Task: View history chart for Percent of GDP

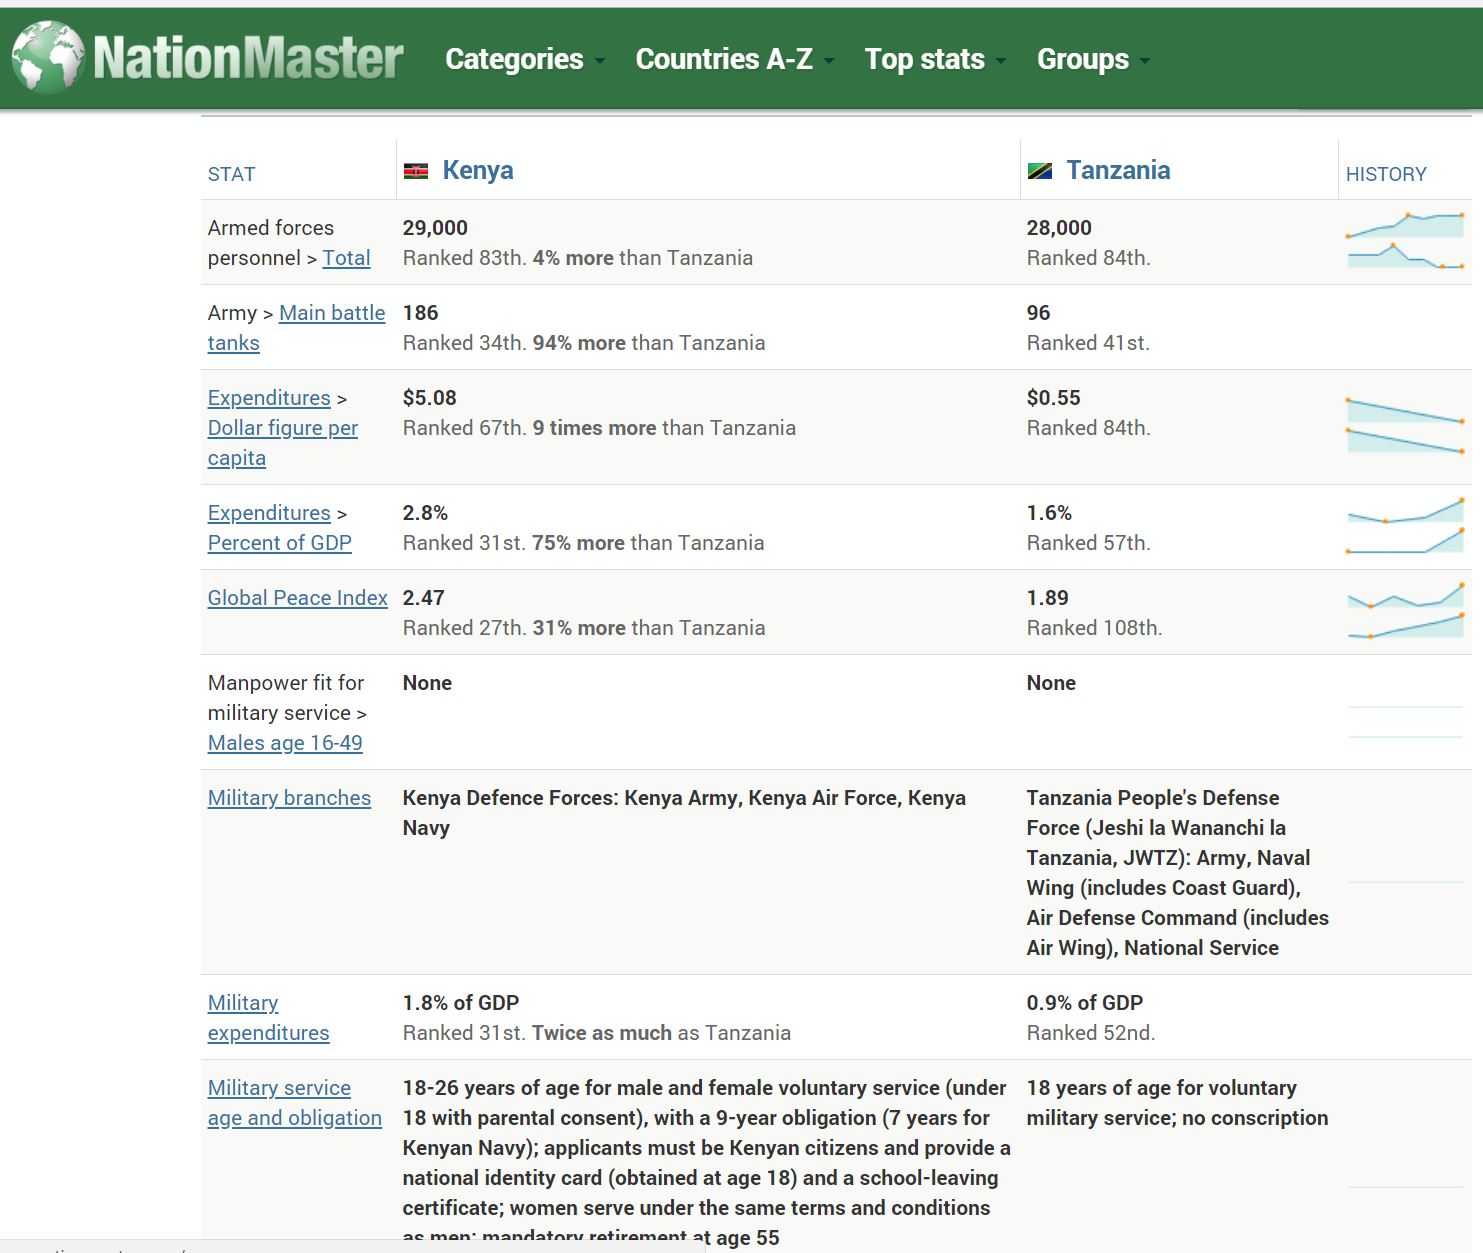Action: click(1405, 526)
